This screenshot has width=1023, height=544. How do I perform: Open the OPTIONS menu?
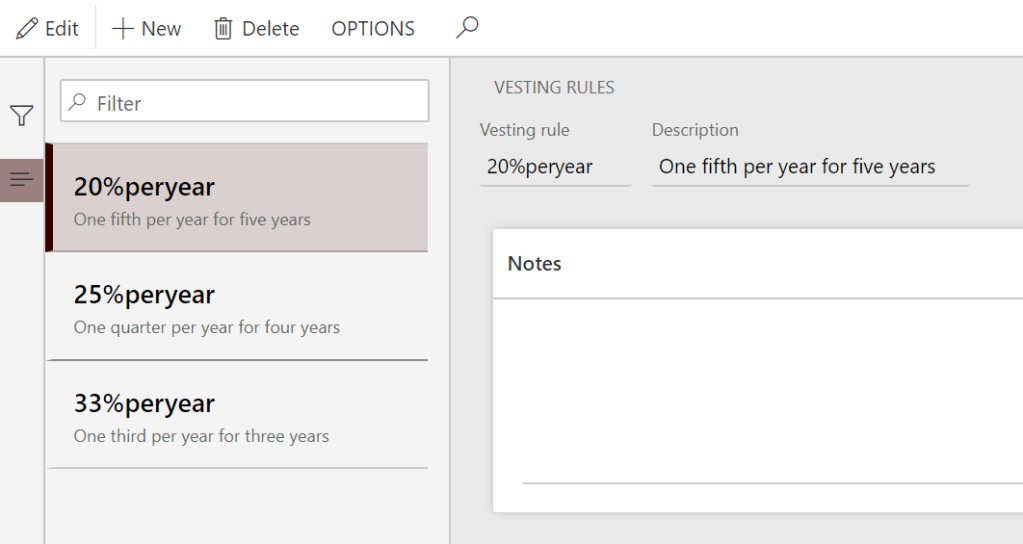pyautogui.click(x=373, y=29)
